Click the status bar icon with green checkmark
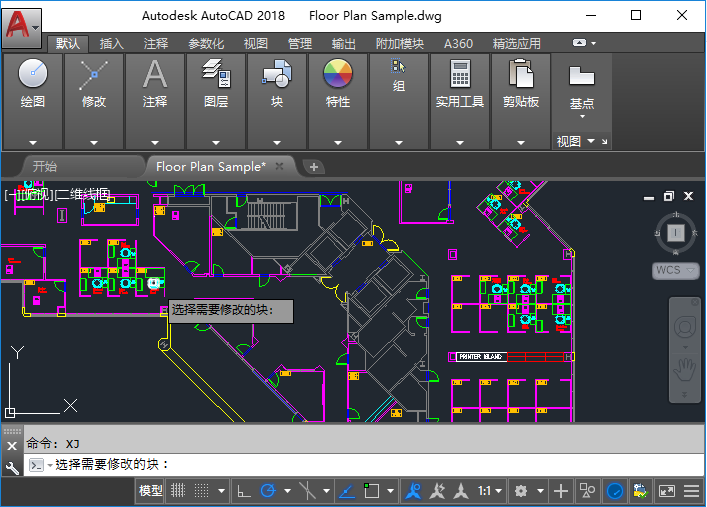This screenshot has height=507, width=707. point(640,491)
